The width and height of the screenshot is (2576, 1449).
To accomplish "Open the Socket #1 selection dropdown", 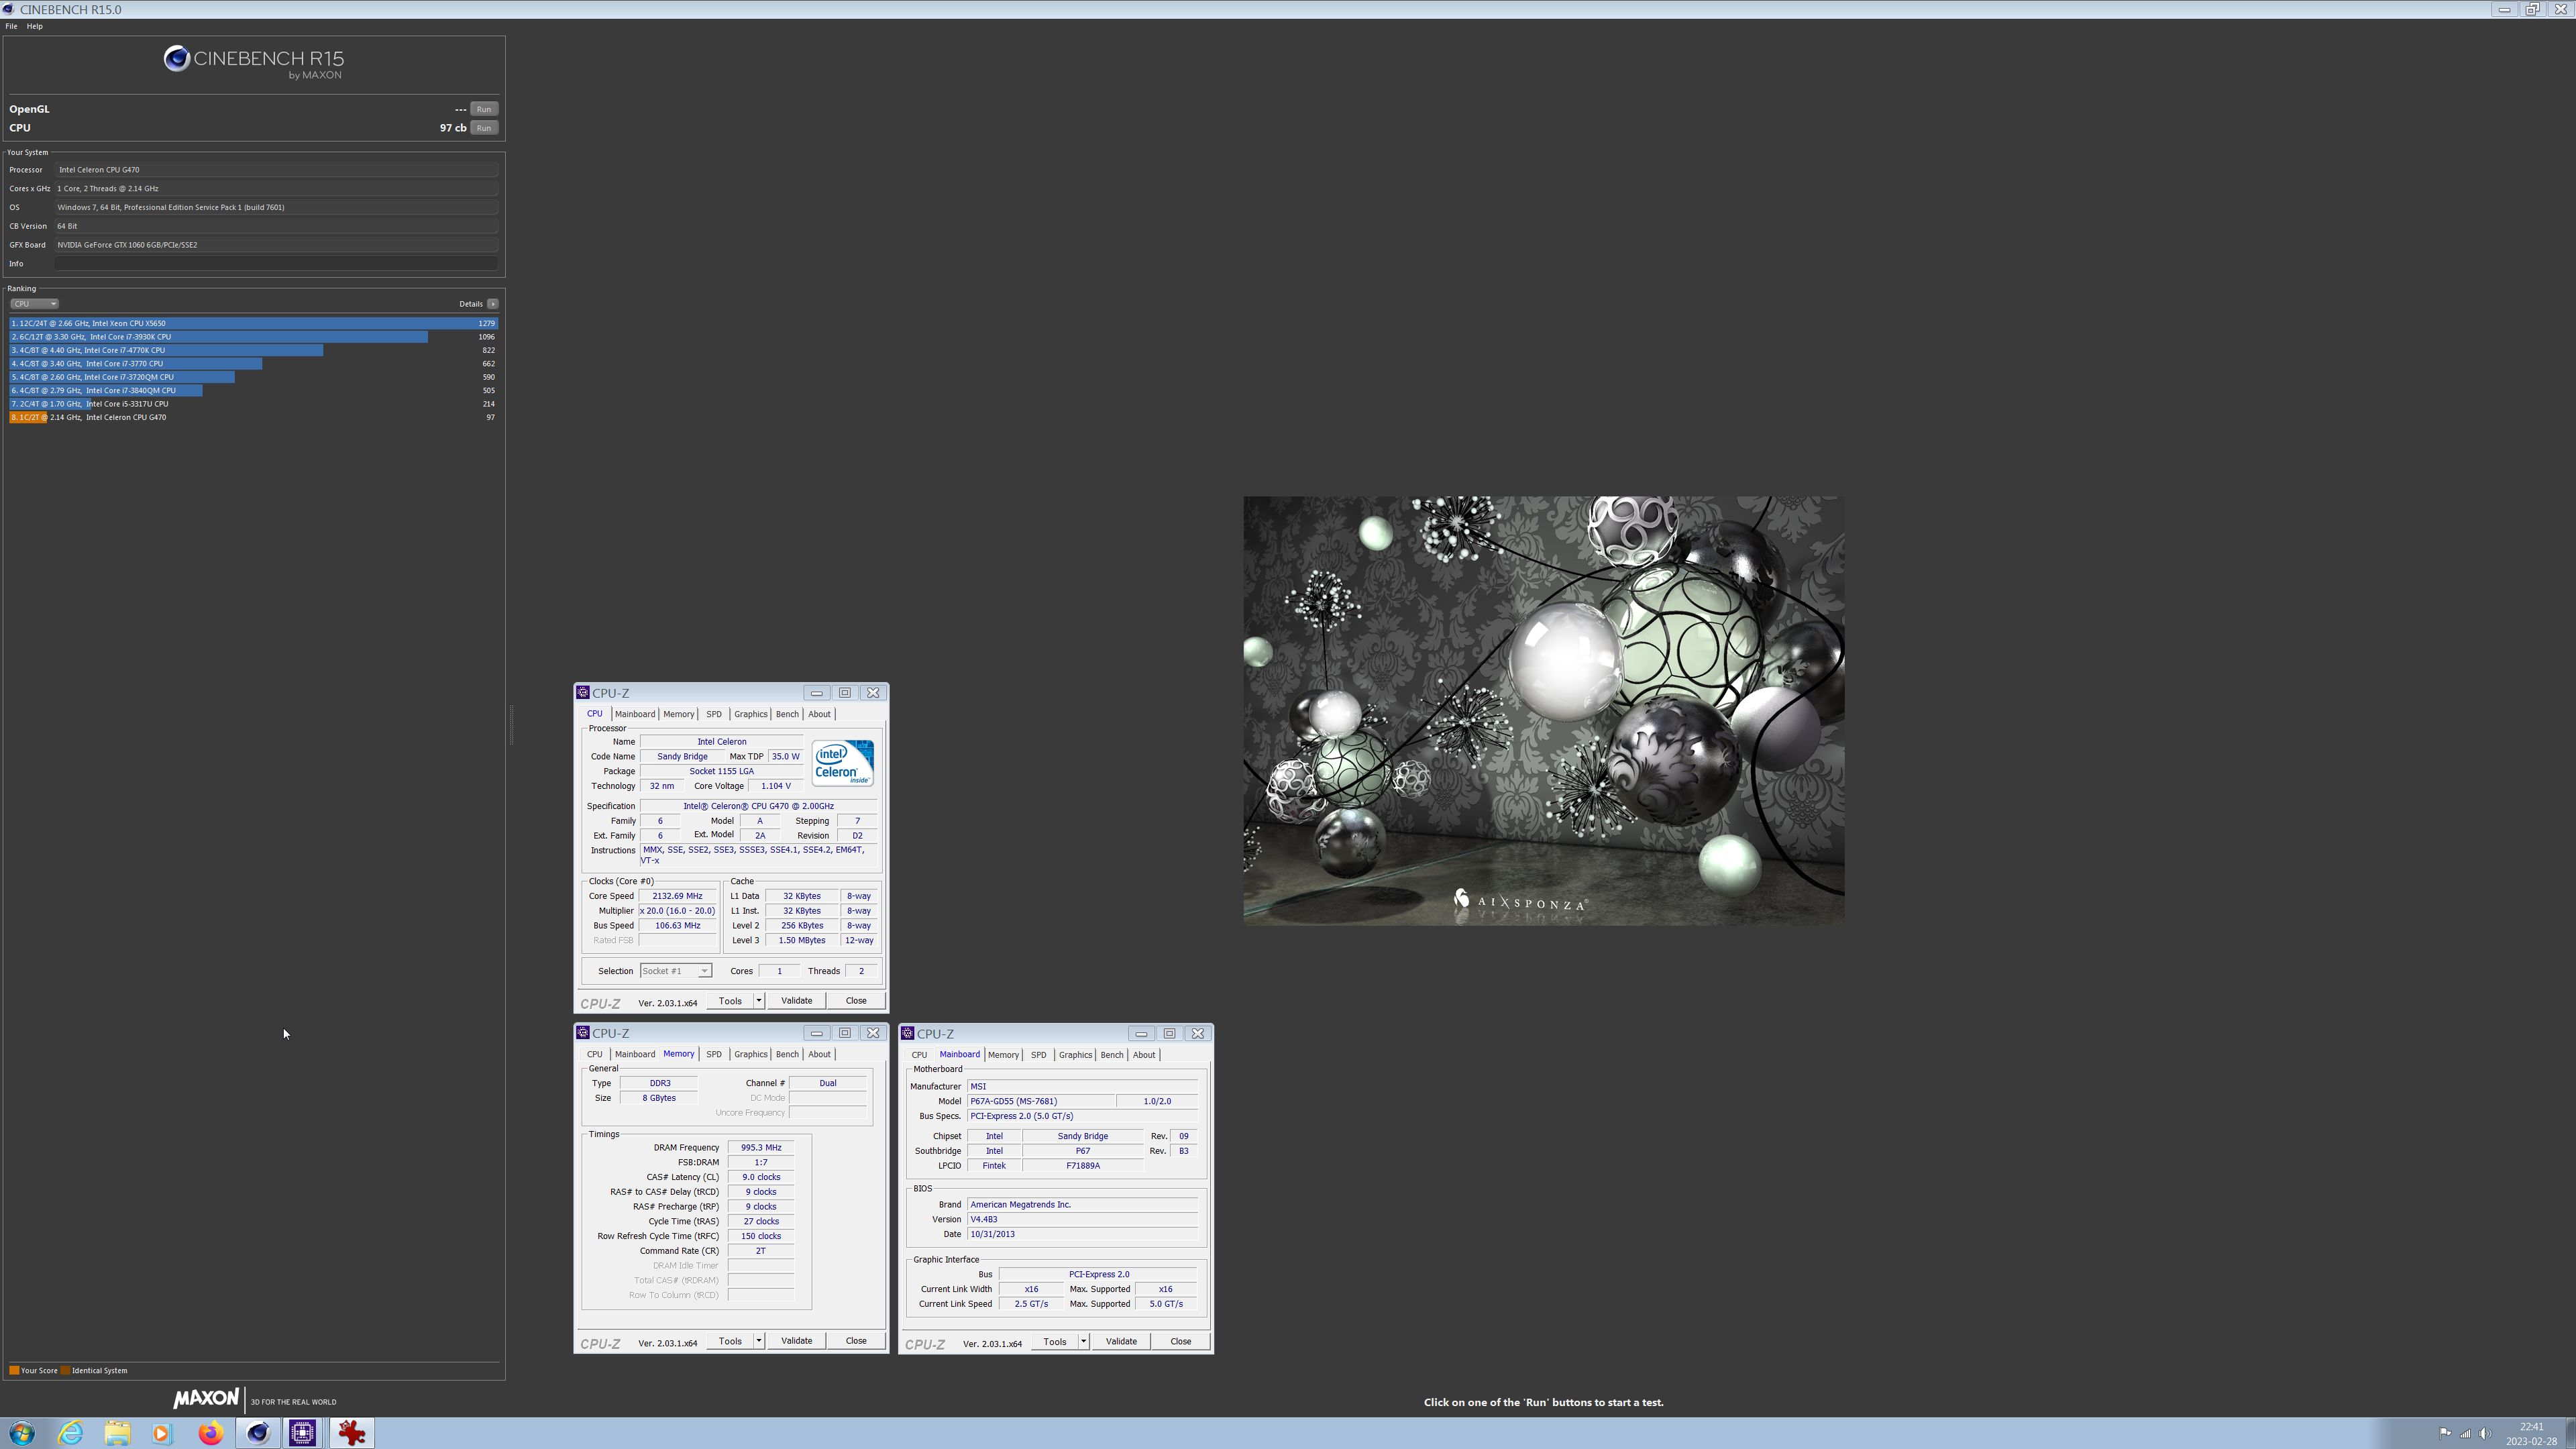I will click(676, 971).
